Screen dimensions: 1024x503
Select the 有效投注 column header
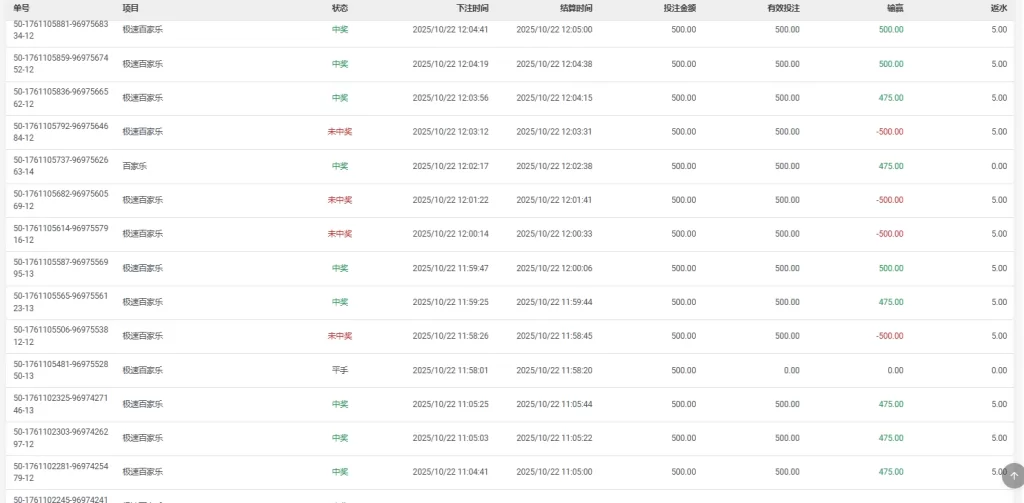(x=783, y=8)
